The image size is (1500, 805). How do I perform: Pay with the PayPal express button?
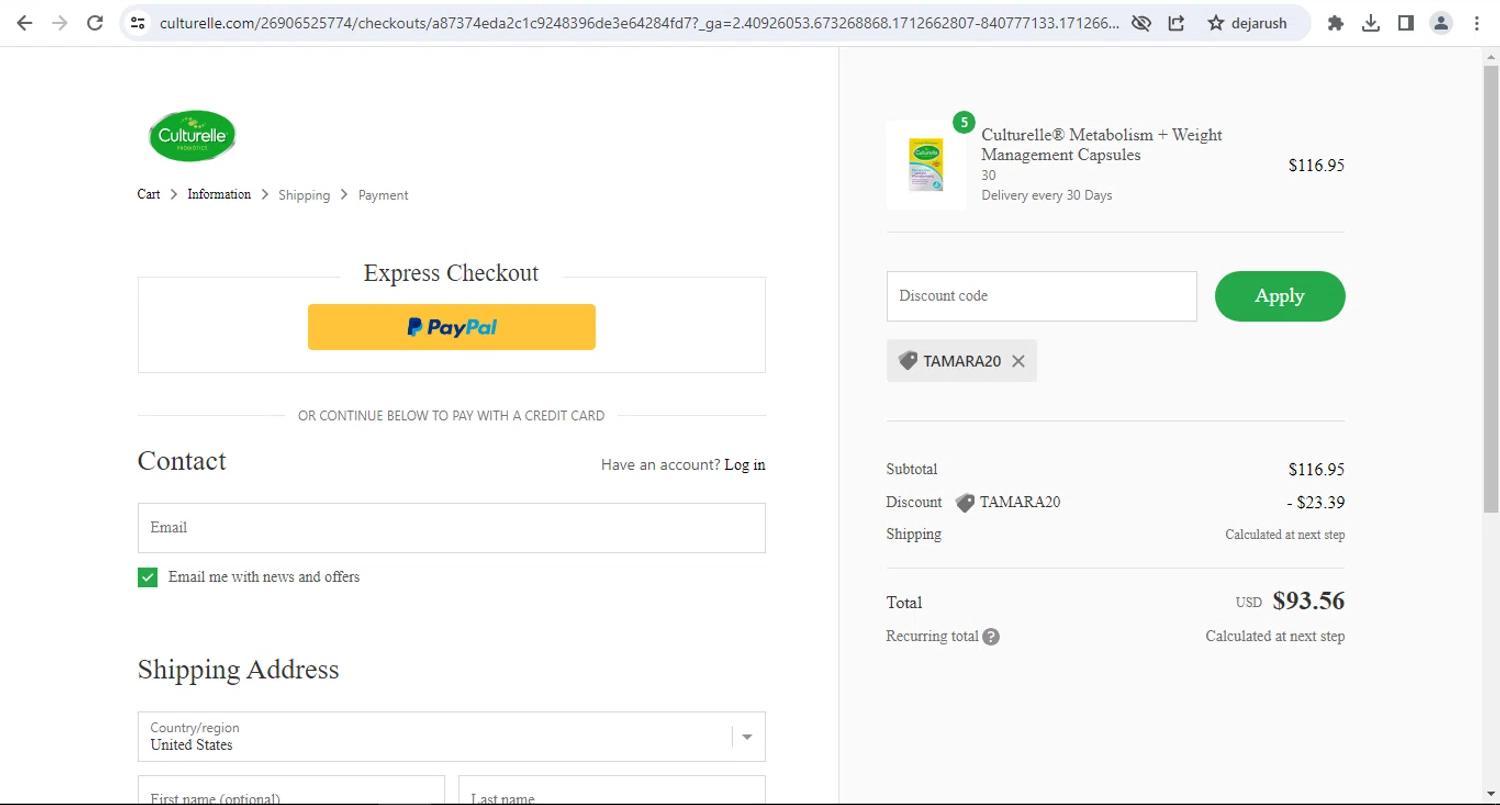pyautogui.click(x=451, y=327)
